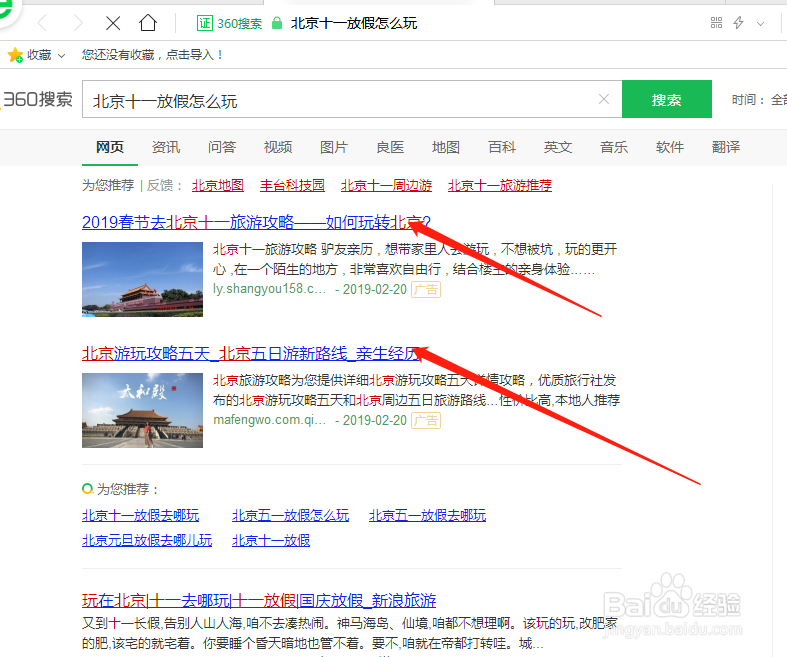The height and width of the screenshot is (657, 787).
Task: Open the 图片 tab
Action: [334, 147]
